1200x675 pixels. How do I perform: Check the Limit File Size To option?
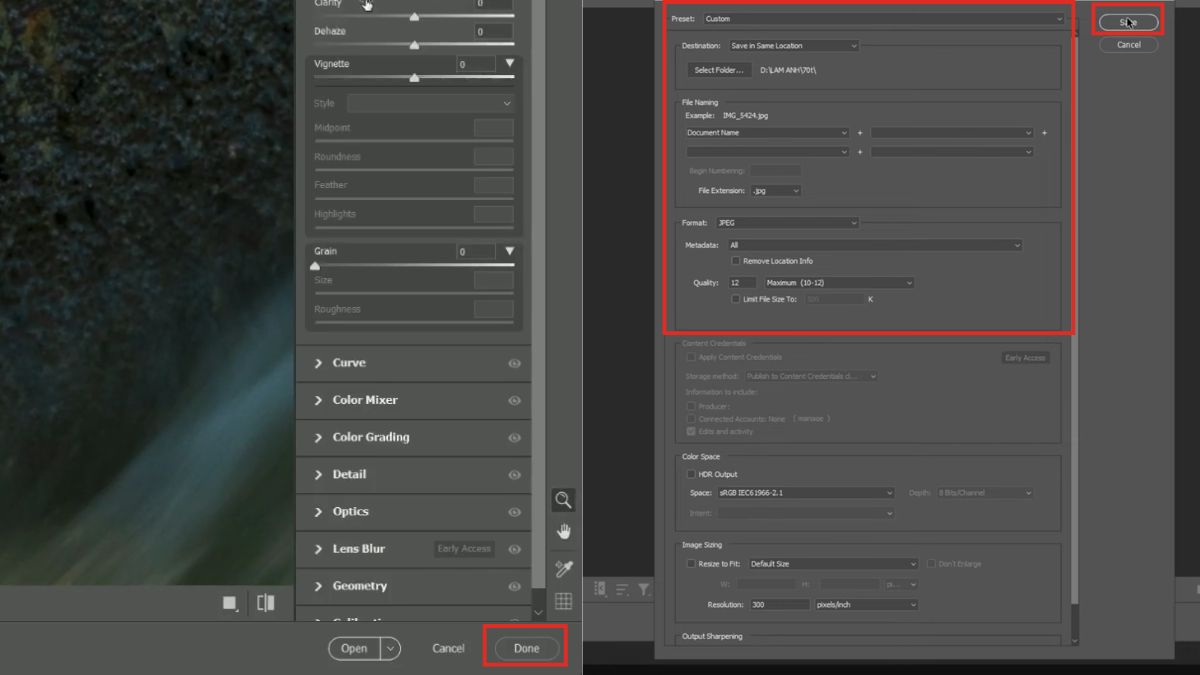point(735,299)
